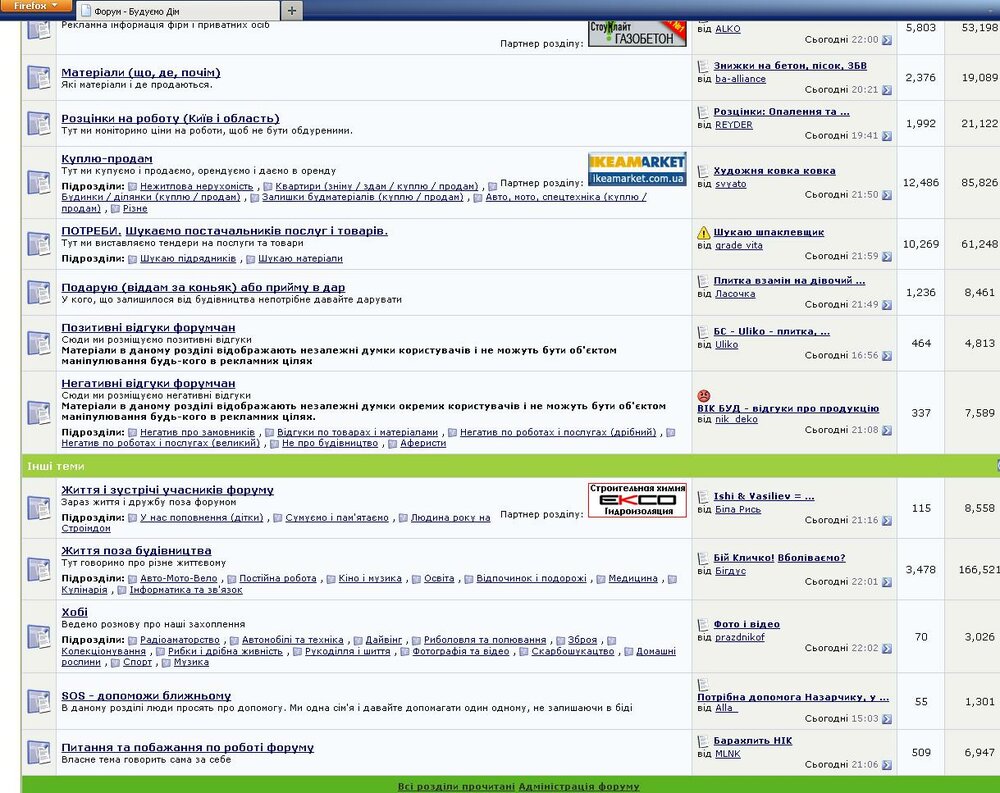1000x793 pixels.
Task: Click forum status icon for Розцінки на роботу
Action: point(39,123)
